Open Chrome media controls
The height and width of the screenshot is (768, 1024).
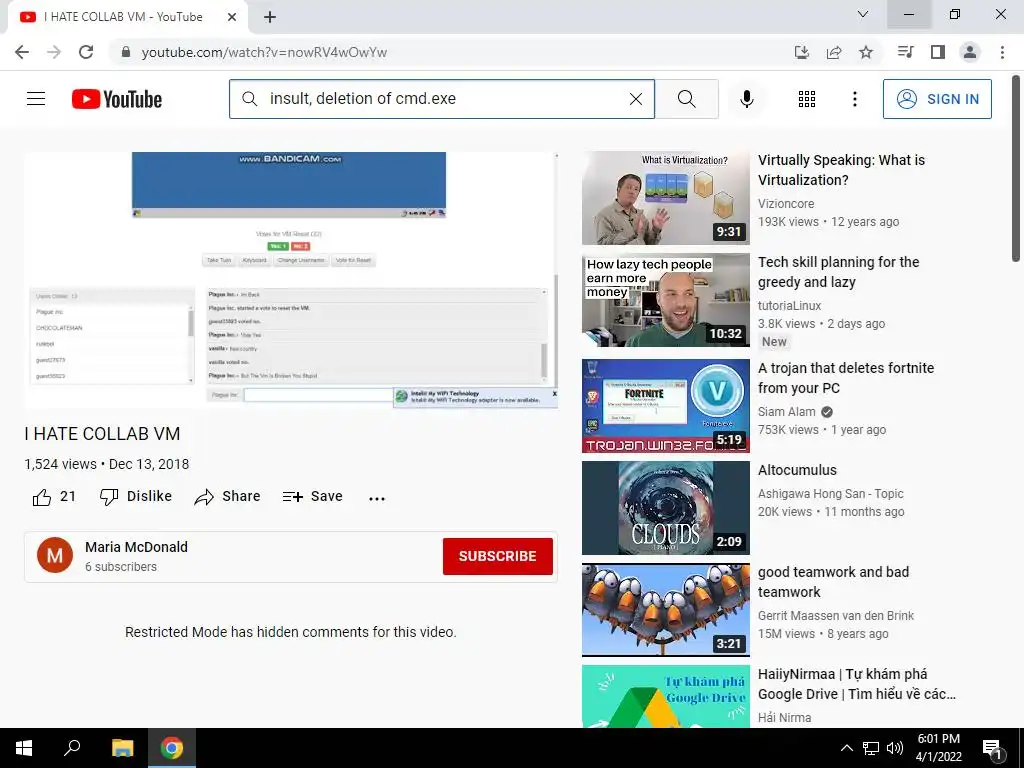coord(906,52)
